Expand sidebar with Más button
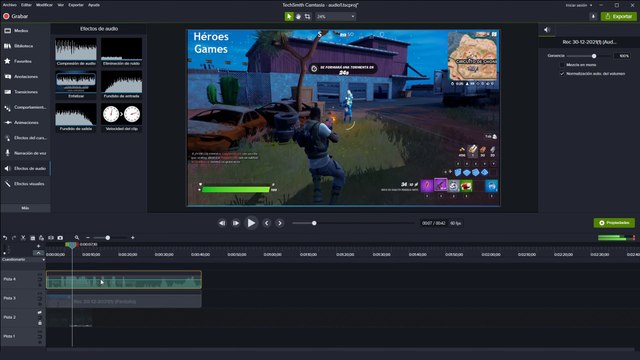 (x=25, y=208)
